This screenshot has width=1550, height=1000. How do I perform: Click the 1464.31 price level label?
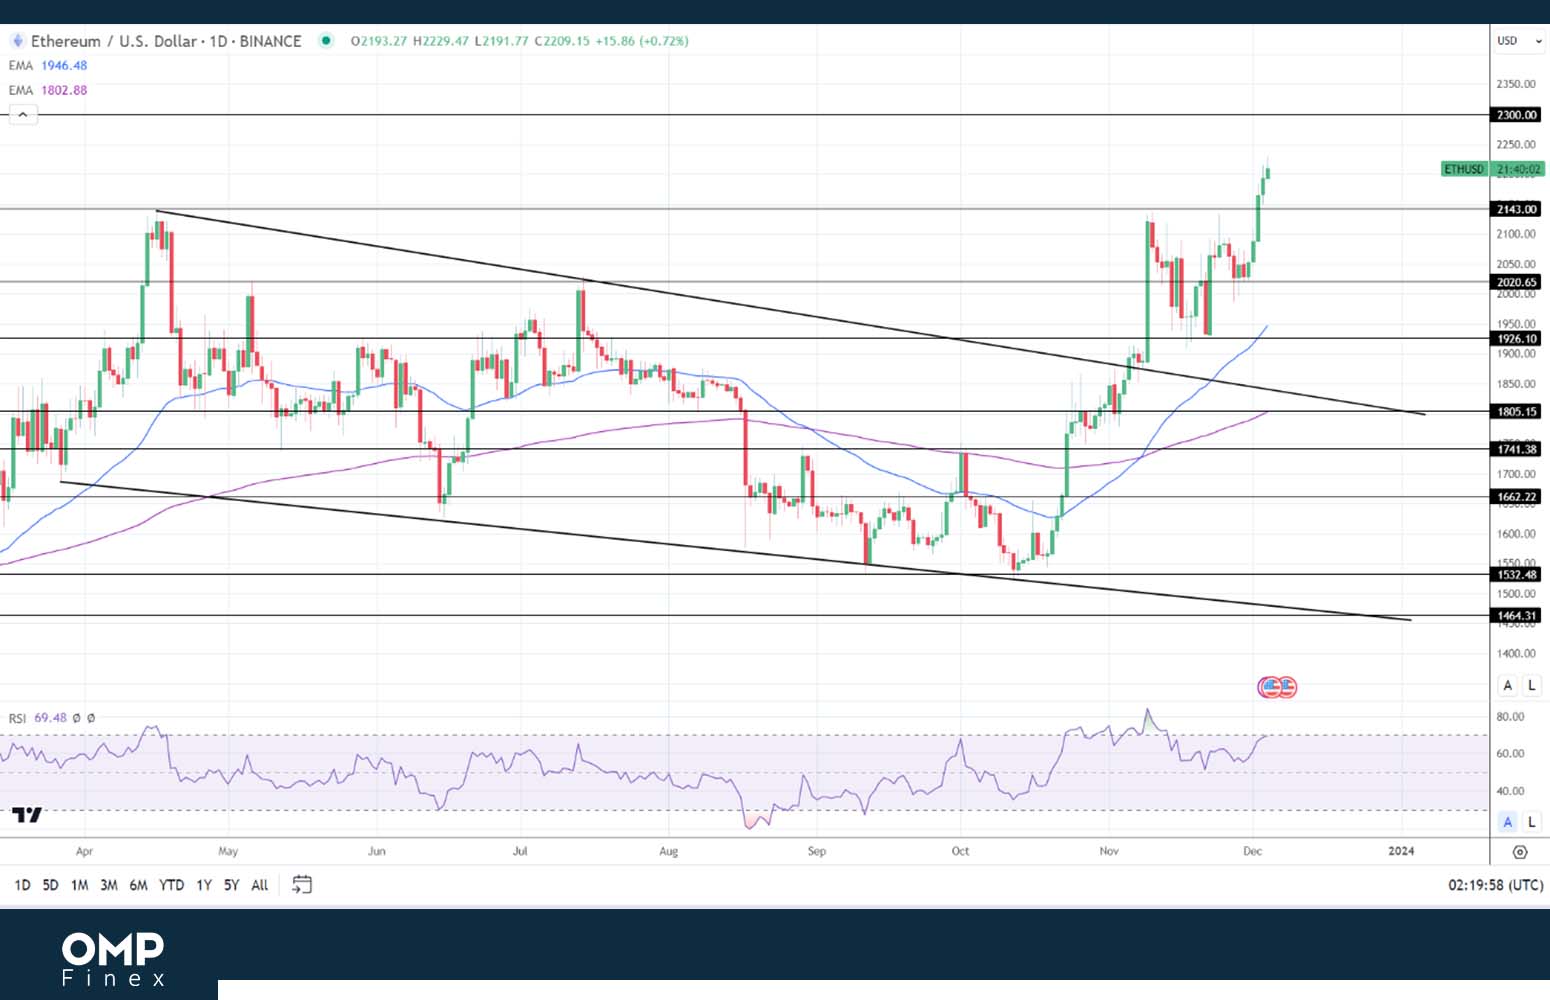(1516, 616)
